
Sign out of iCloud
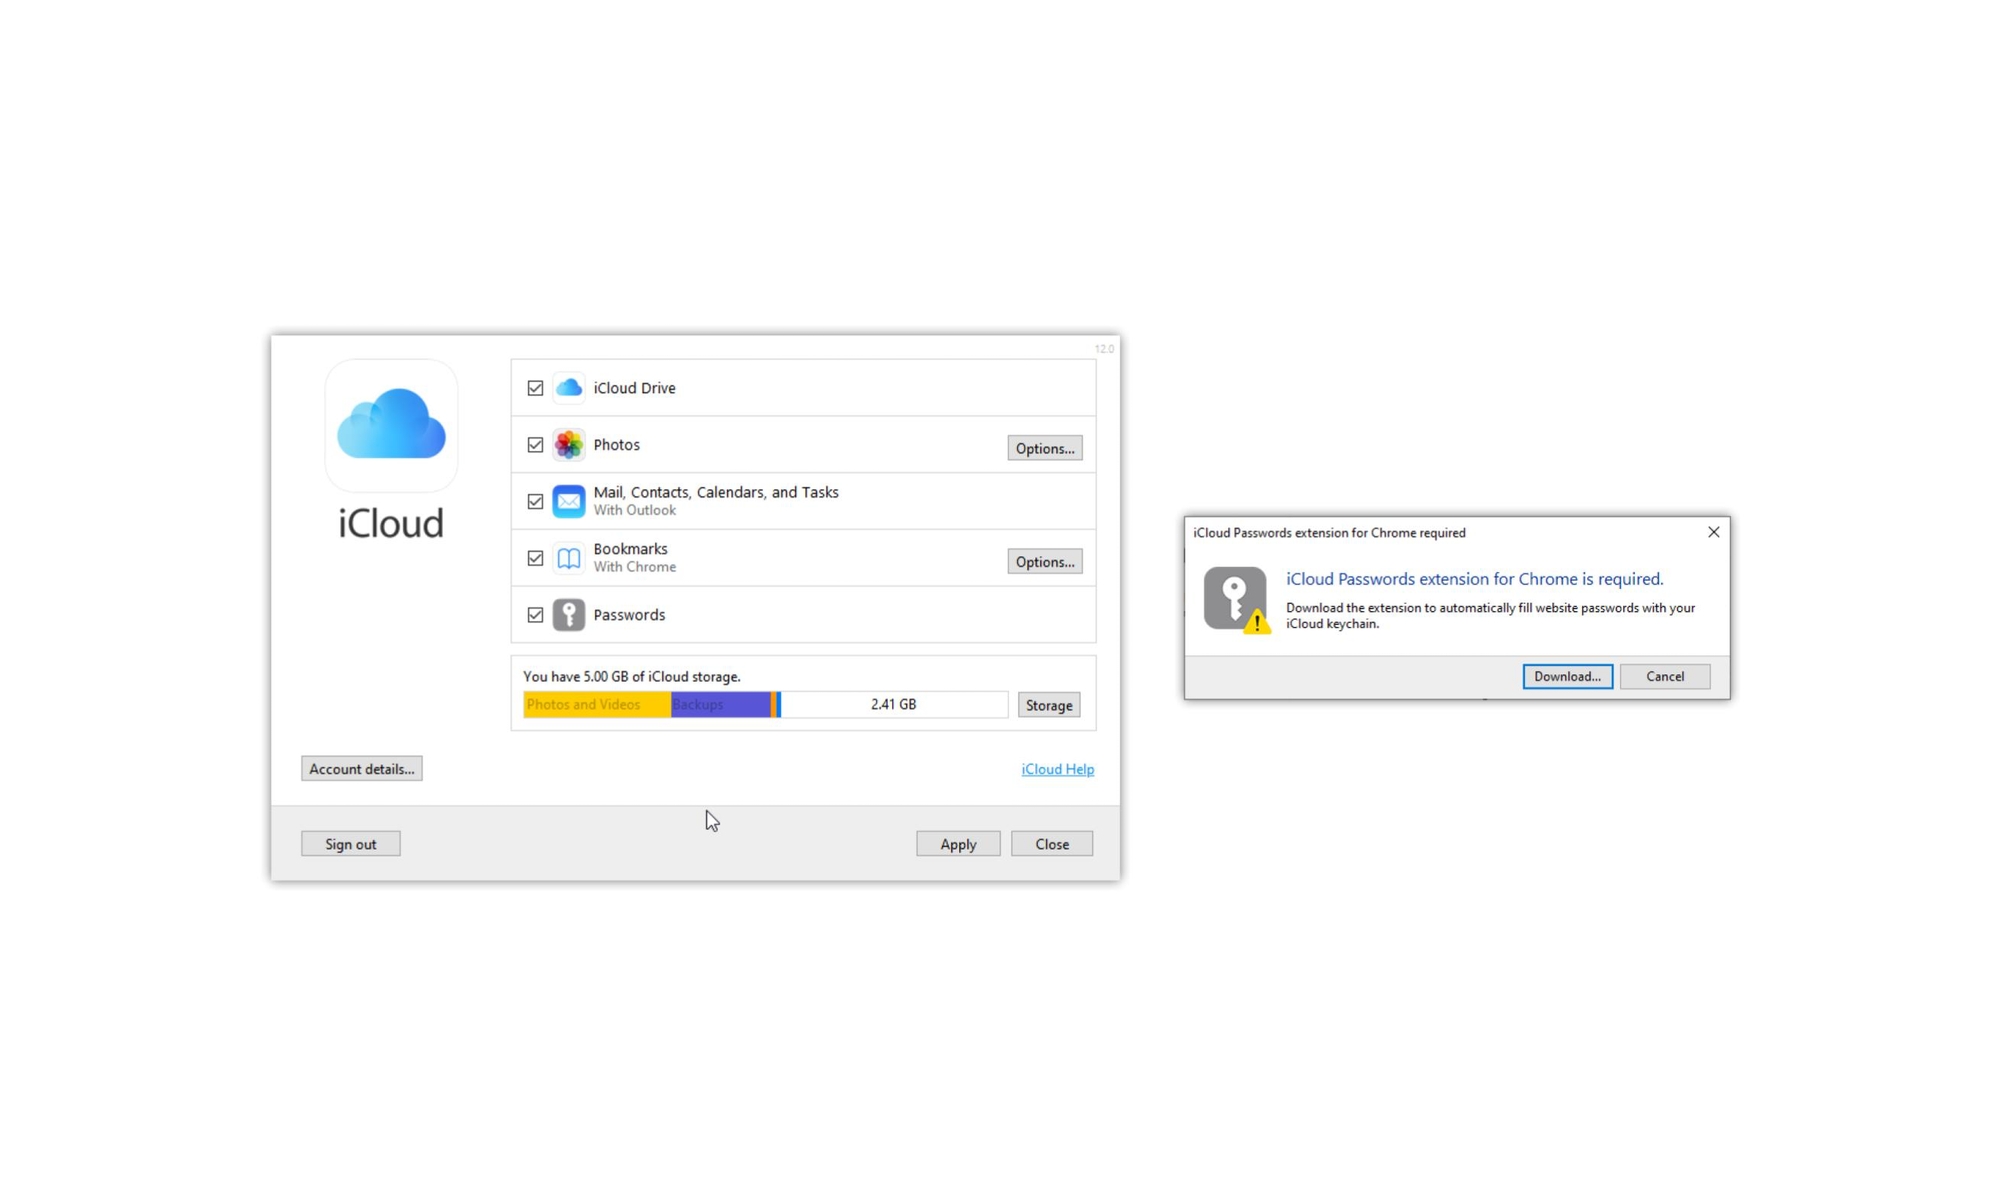point(350,844)
